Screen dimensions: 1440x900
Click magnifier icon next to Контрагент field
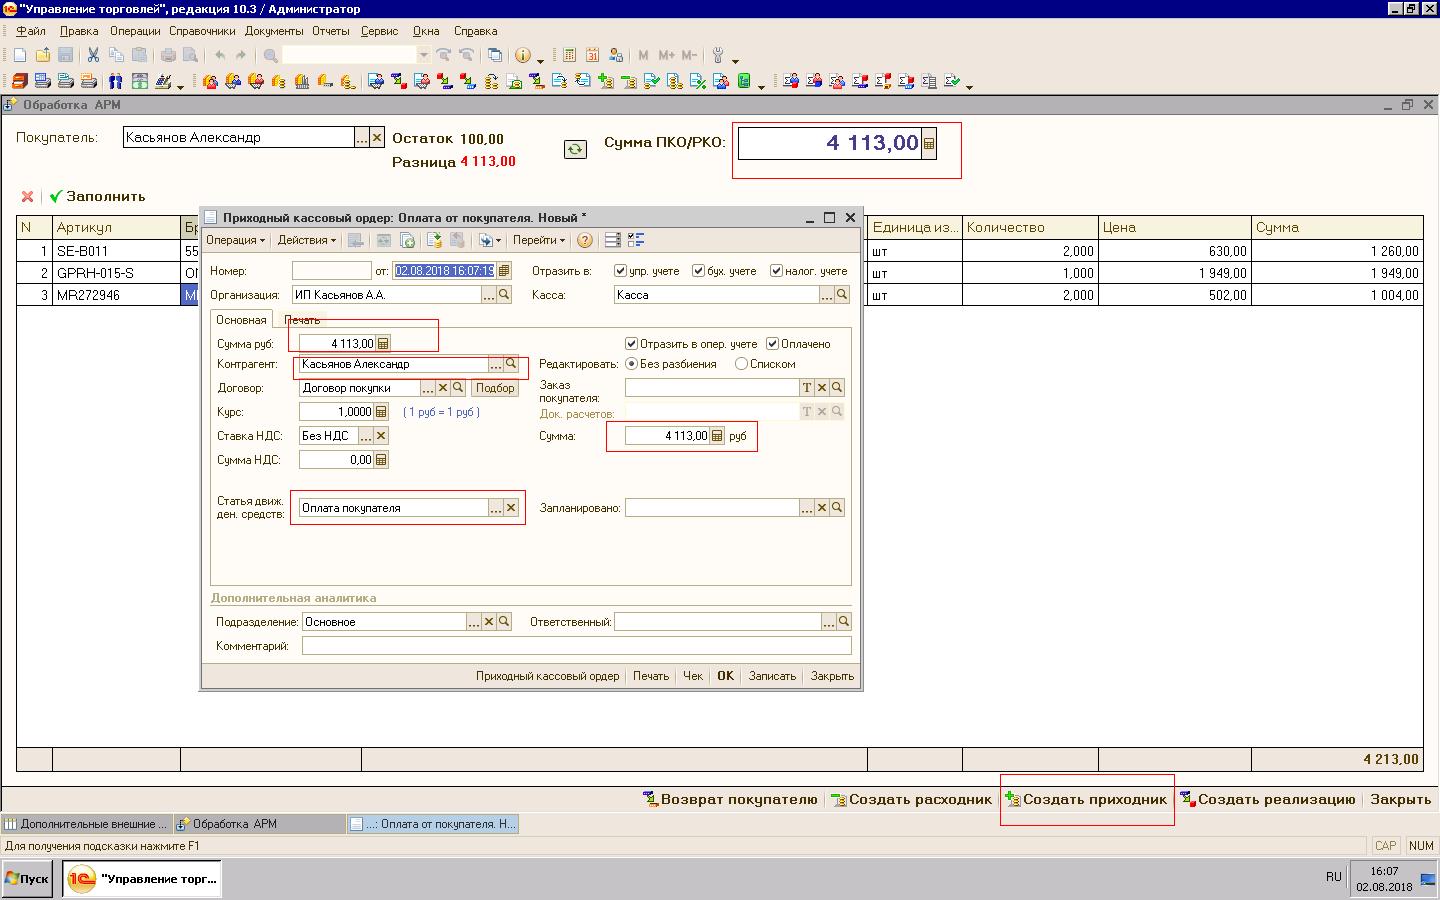pos(511,364)
